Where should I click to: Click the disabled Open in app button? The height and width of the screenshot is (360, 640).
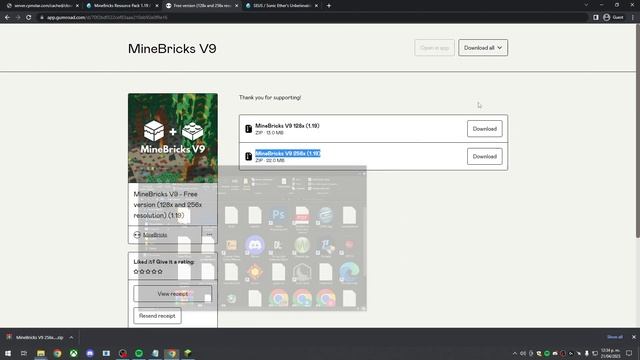point(434,48)
